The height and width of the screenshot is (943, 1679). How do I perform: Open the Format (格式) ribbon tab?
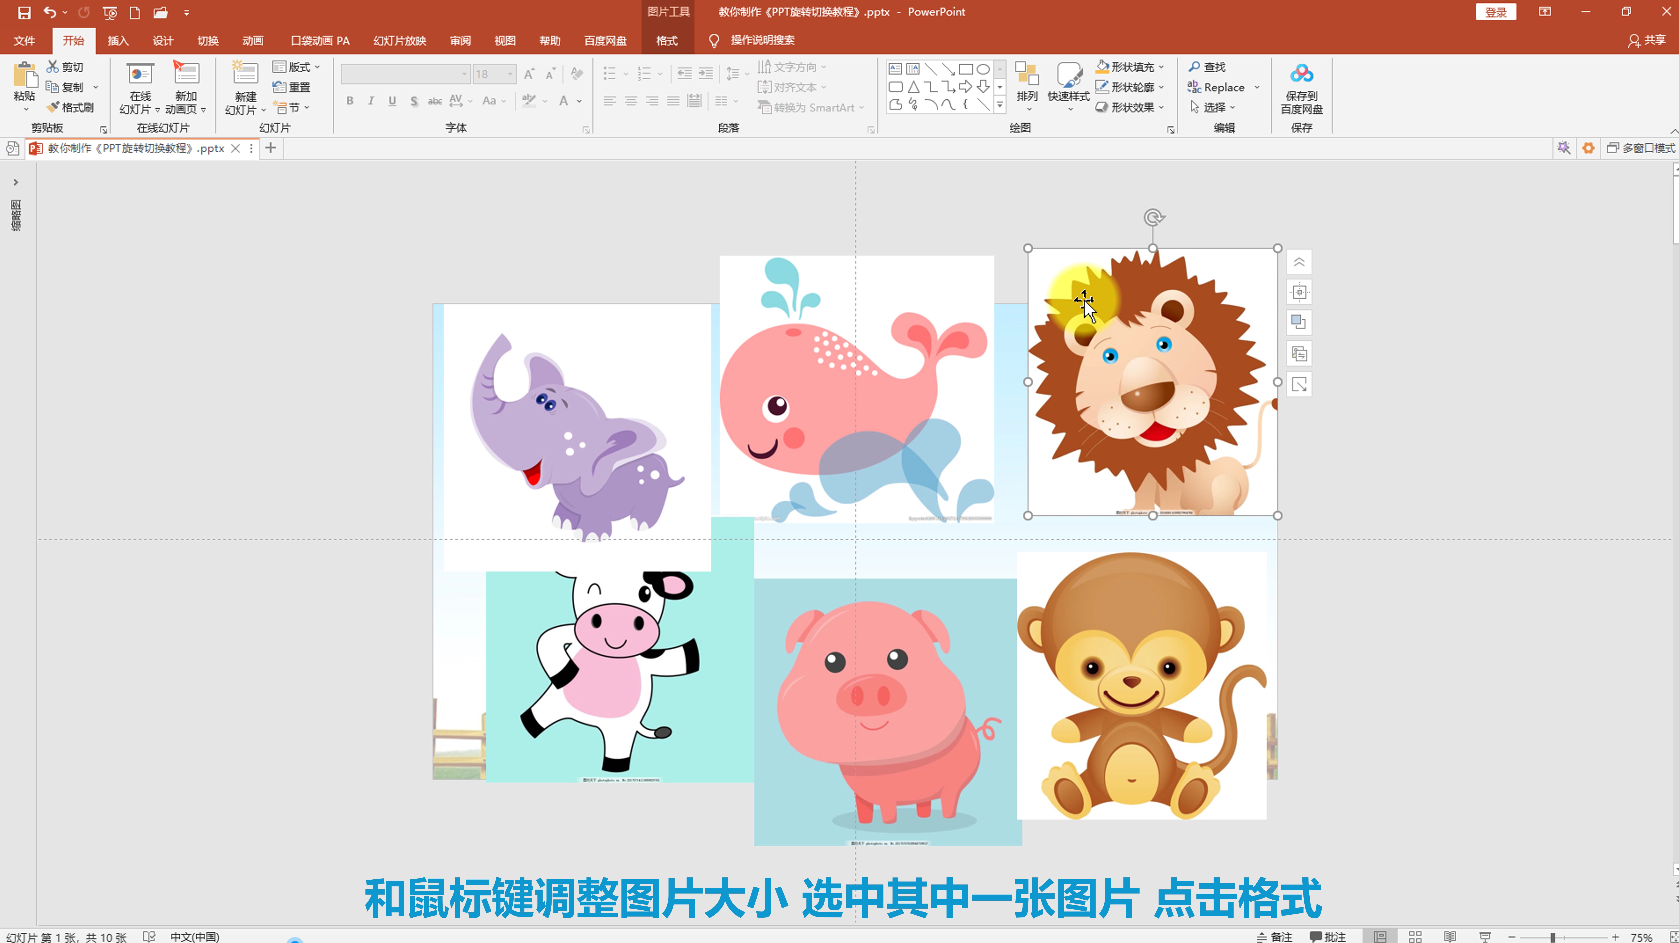[x=667, y=41]
